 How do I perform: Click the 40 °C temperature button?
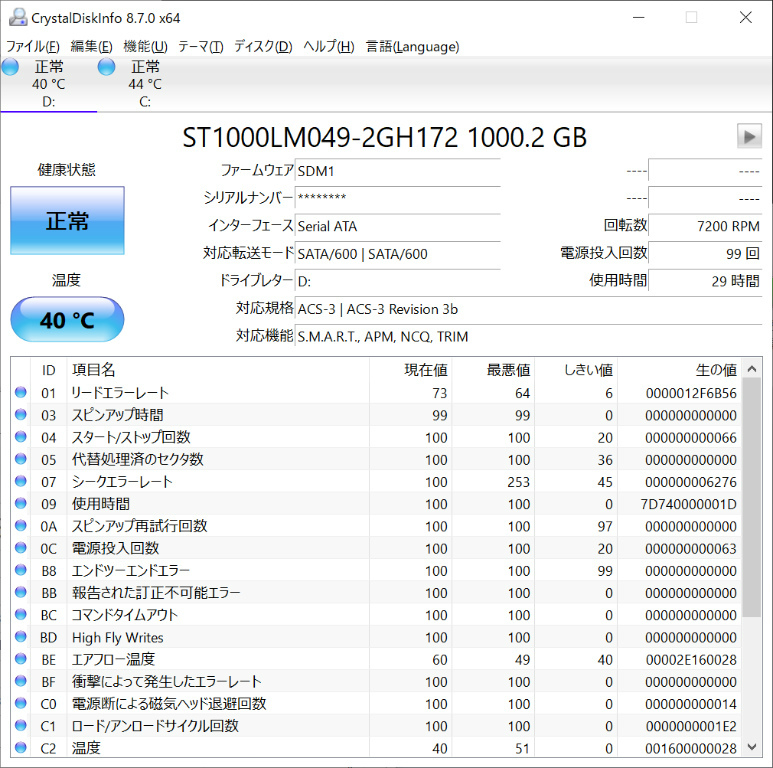68,319
